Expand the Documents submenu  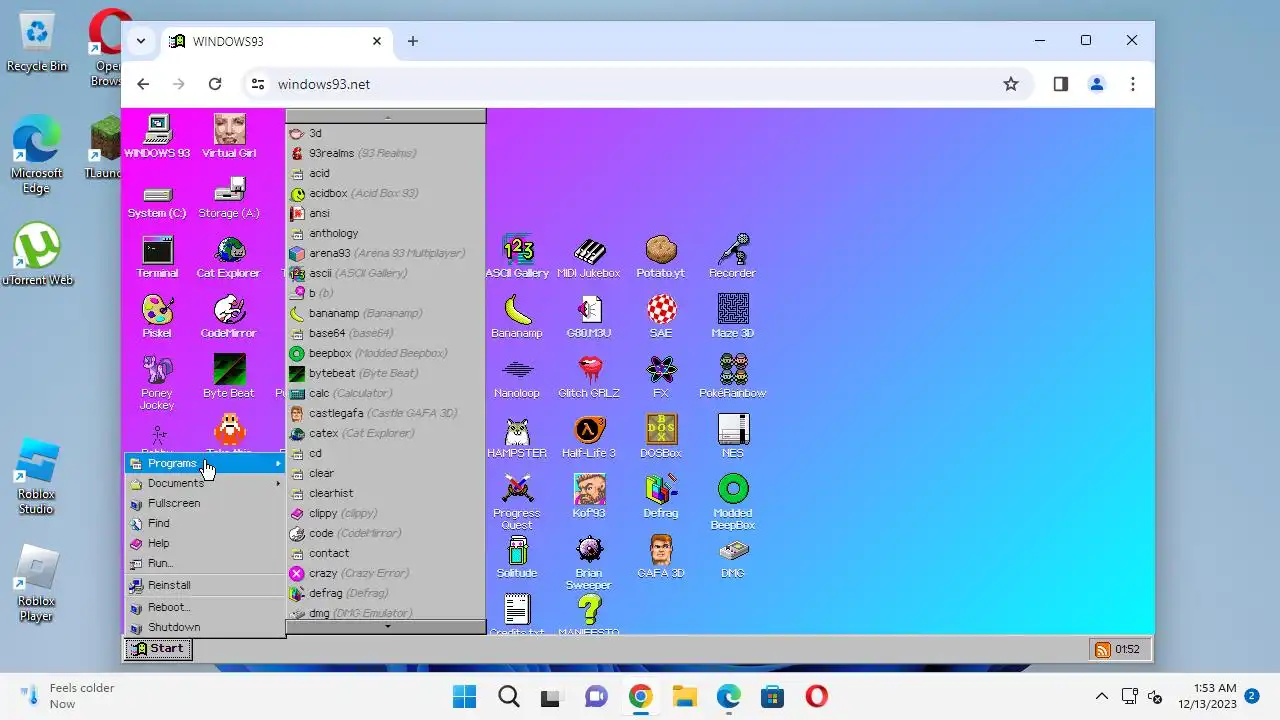pyautogui.click(x=205, y=483)
